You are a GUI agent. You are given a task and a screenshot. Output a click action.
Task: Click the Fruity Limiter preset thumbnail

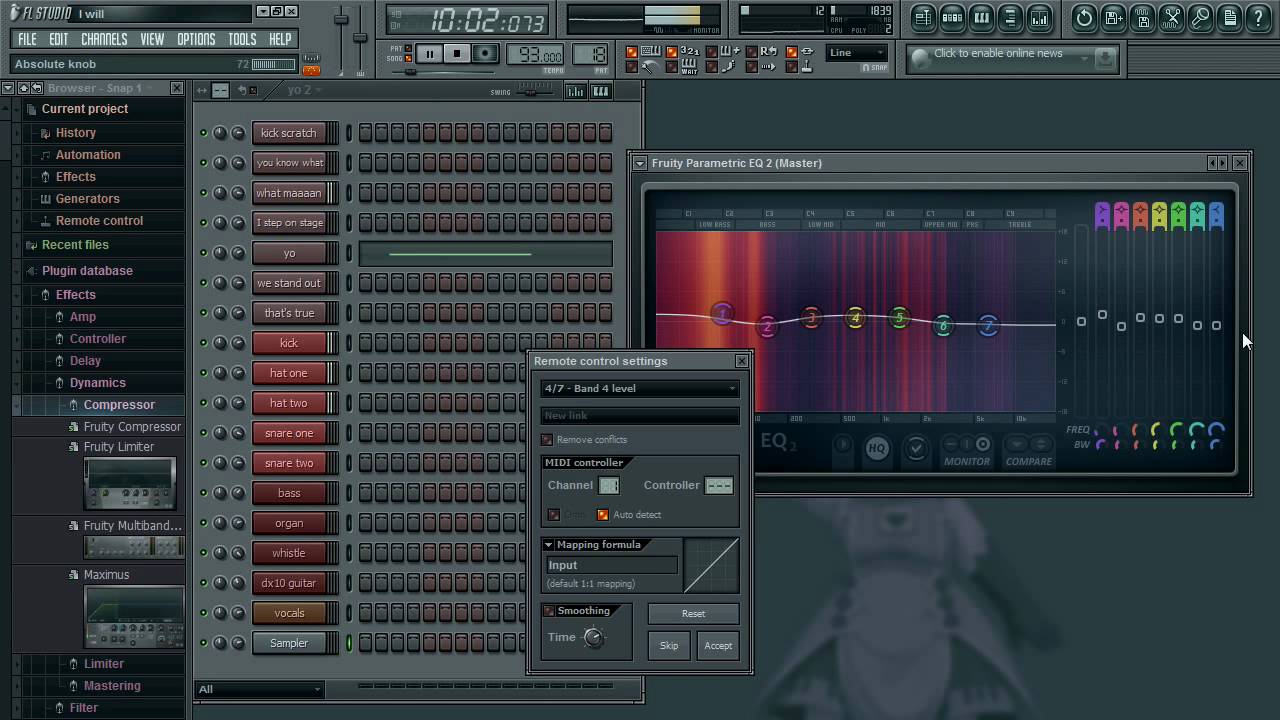pyautogui.click(x=130, y=484)
